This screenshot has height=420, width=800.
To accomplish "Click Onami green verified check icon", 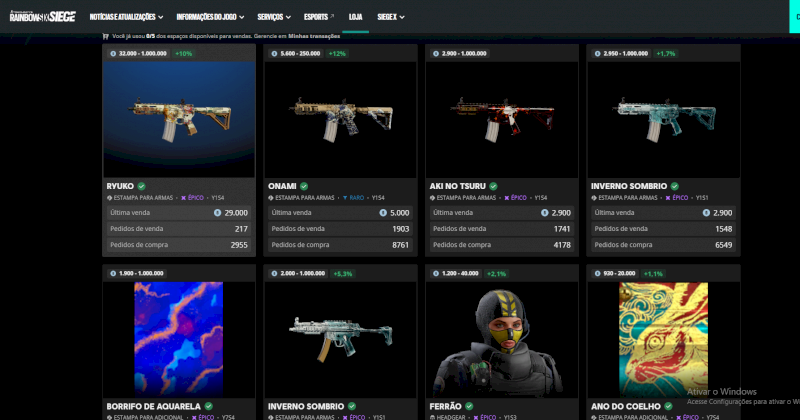I will click(x=304, y=186).
